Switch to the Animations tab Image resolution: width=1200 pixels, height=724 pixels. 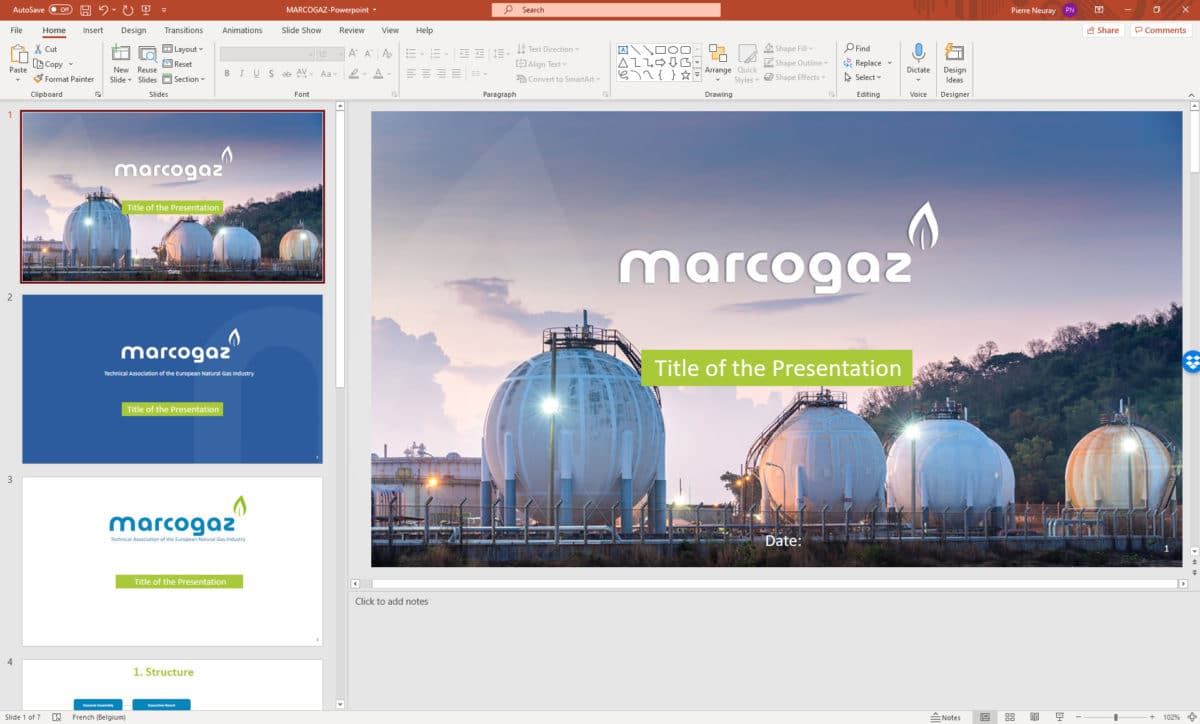click(242, 30)
